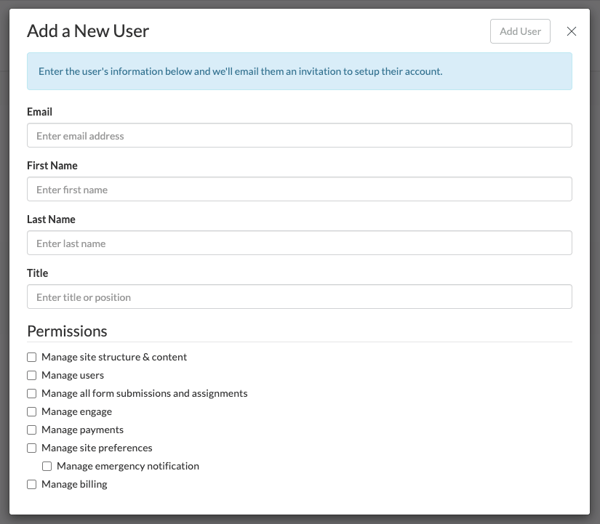Image resolution: width=600 pixels, height=524 pixels.
Task: Click the Last Name label
Action: pos(51,219)
